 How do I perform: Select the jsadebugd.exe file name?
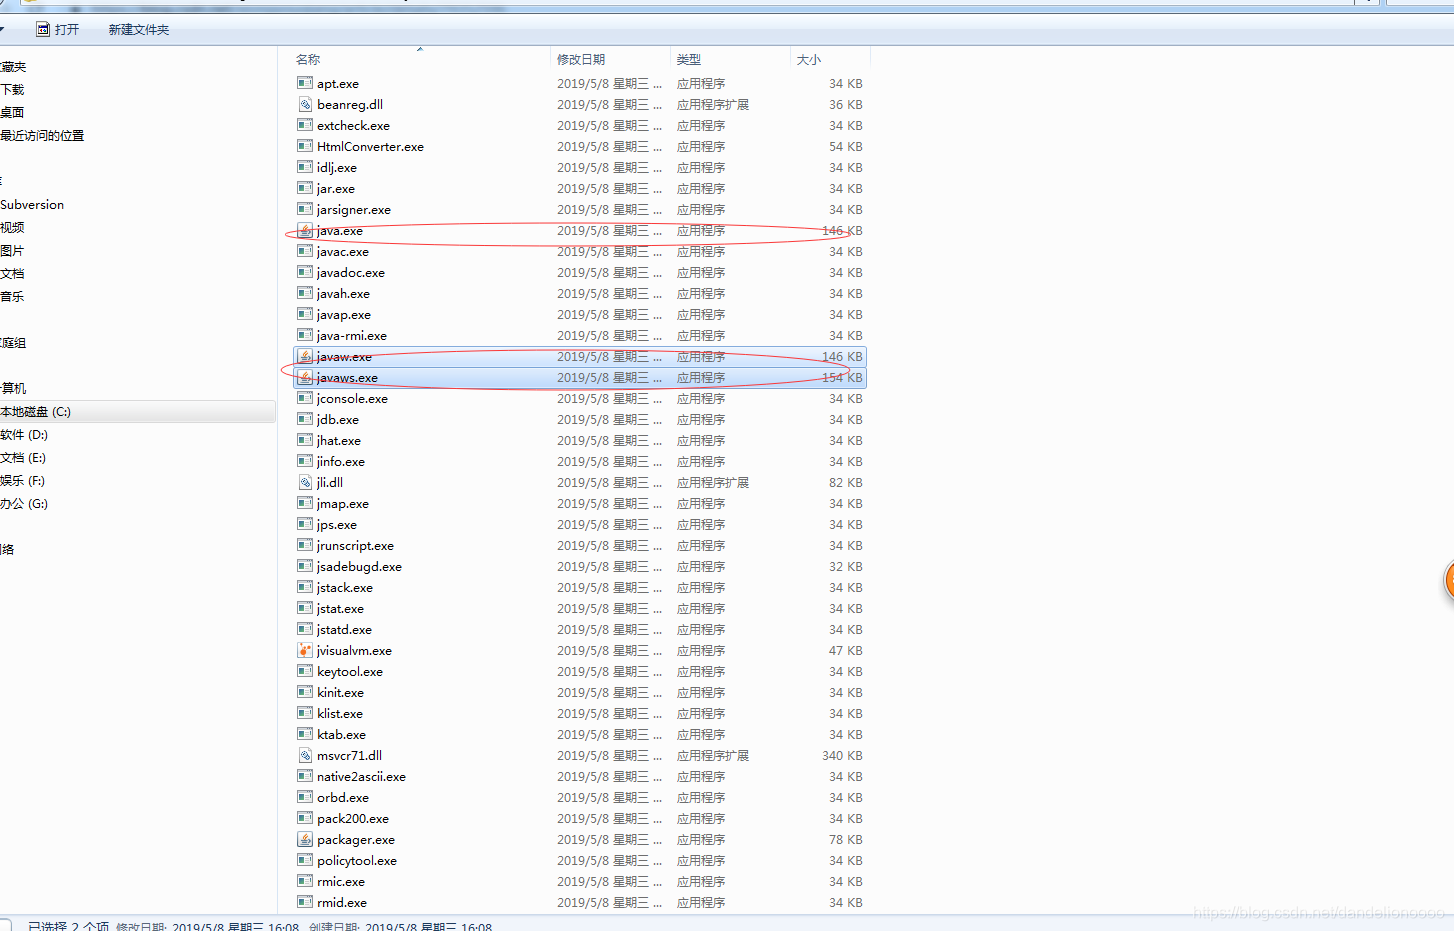(359, 567)
